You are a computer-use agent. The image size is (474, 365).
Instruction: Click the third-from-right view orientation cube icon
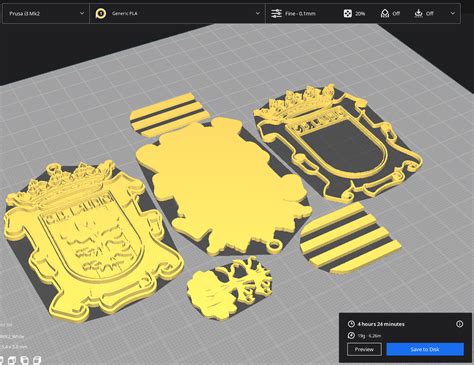point(12,360)
